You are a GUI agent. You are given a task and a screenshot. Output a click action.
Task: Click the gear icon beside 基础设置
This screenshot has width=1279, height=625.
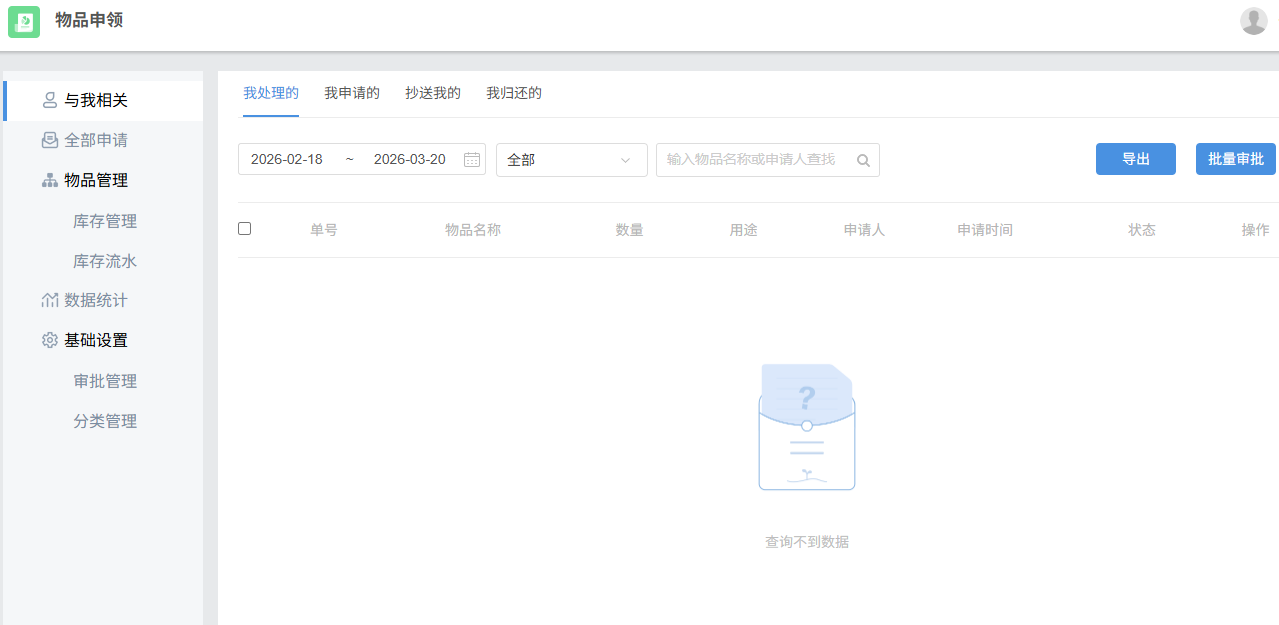pos(49,340)
